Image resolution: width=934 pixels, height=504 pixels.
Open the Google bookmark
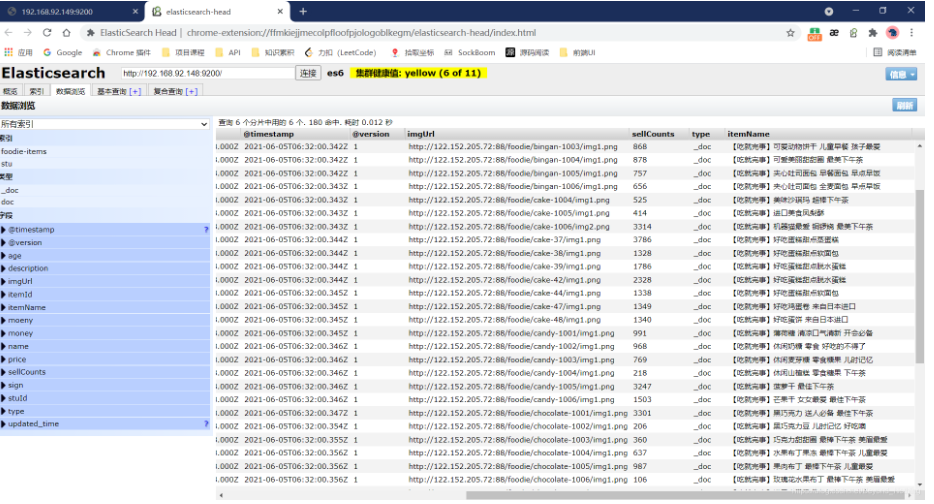click(63, 52)
